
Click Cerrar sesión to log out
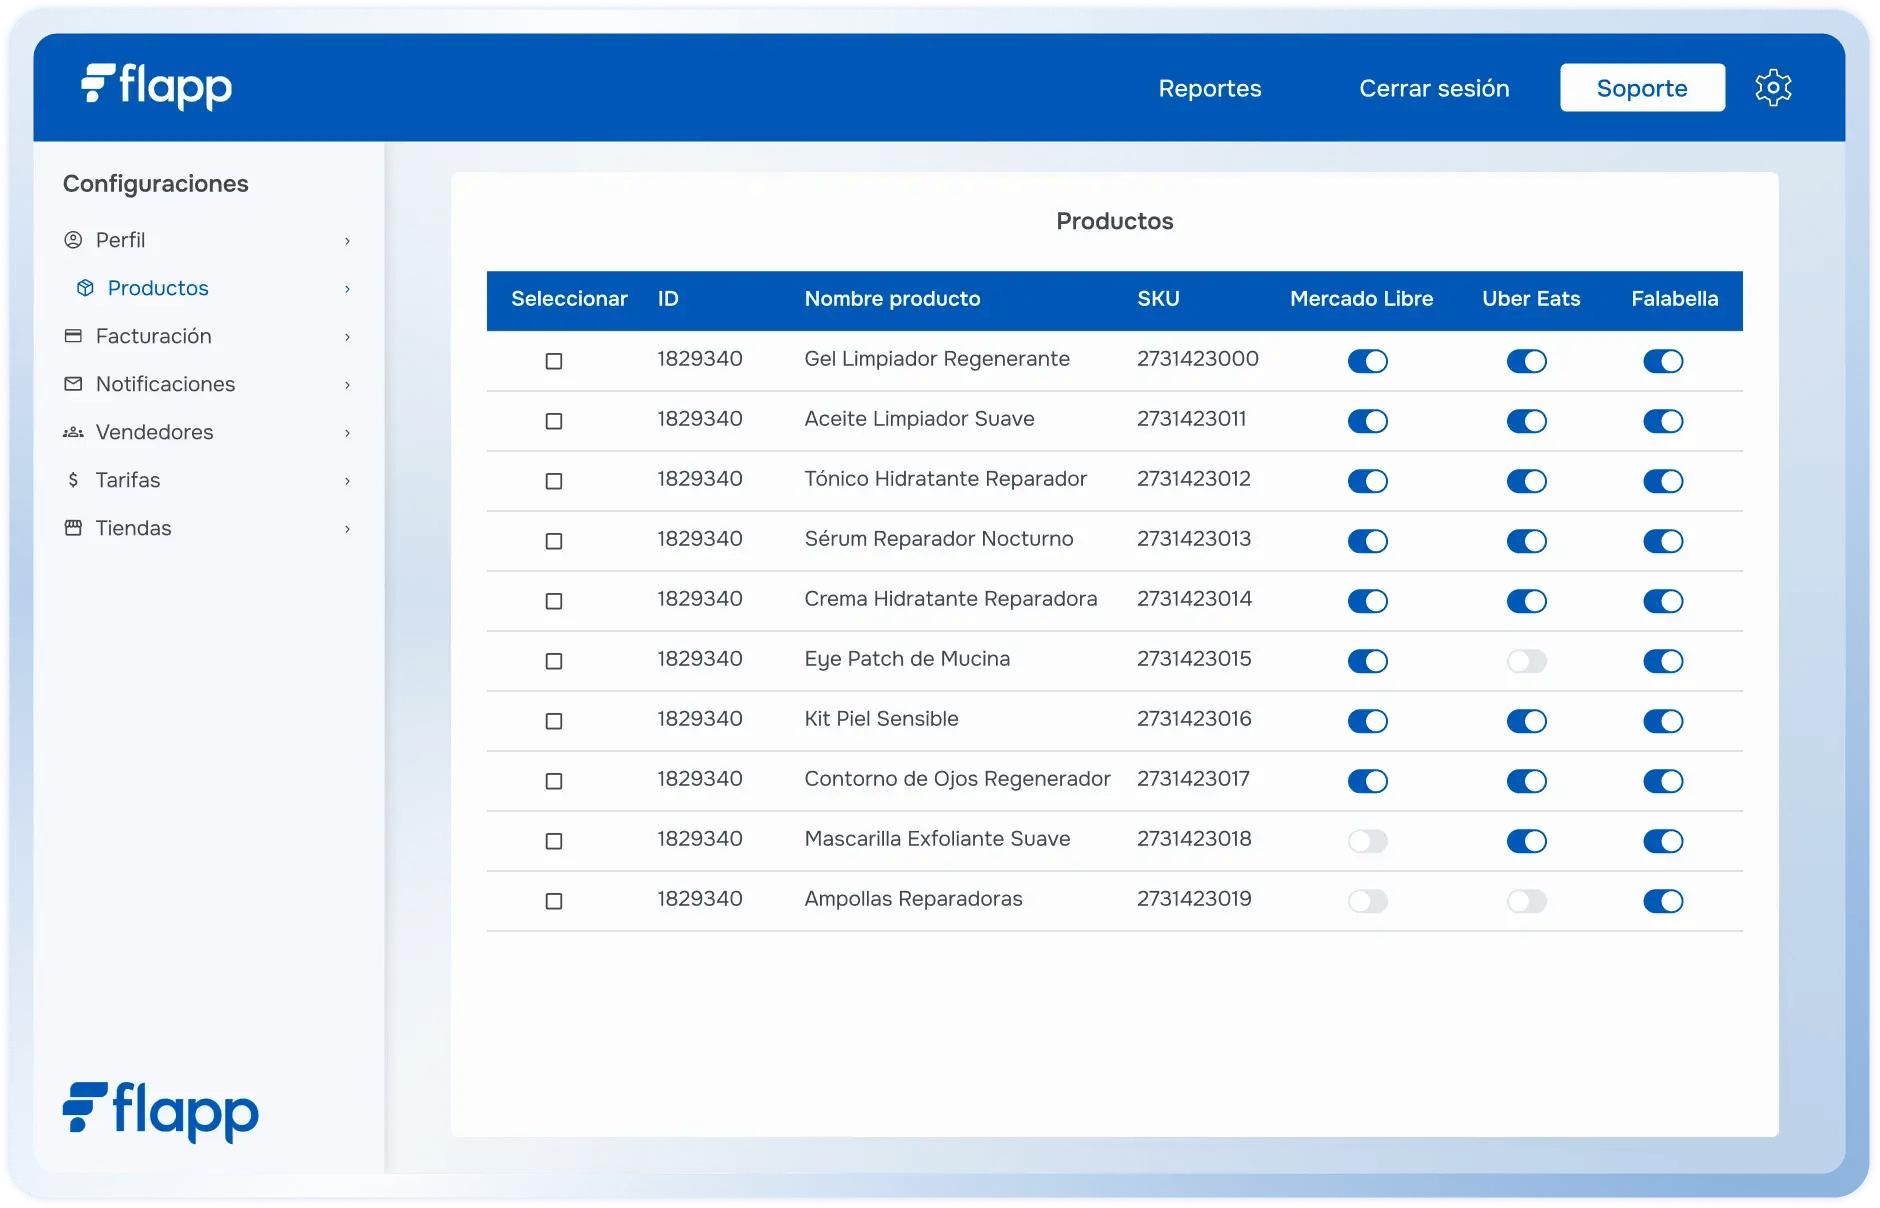[1433, 88]
